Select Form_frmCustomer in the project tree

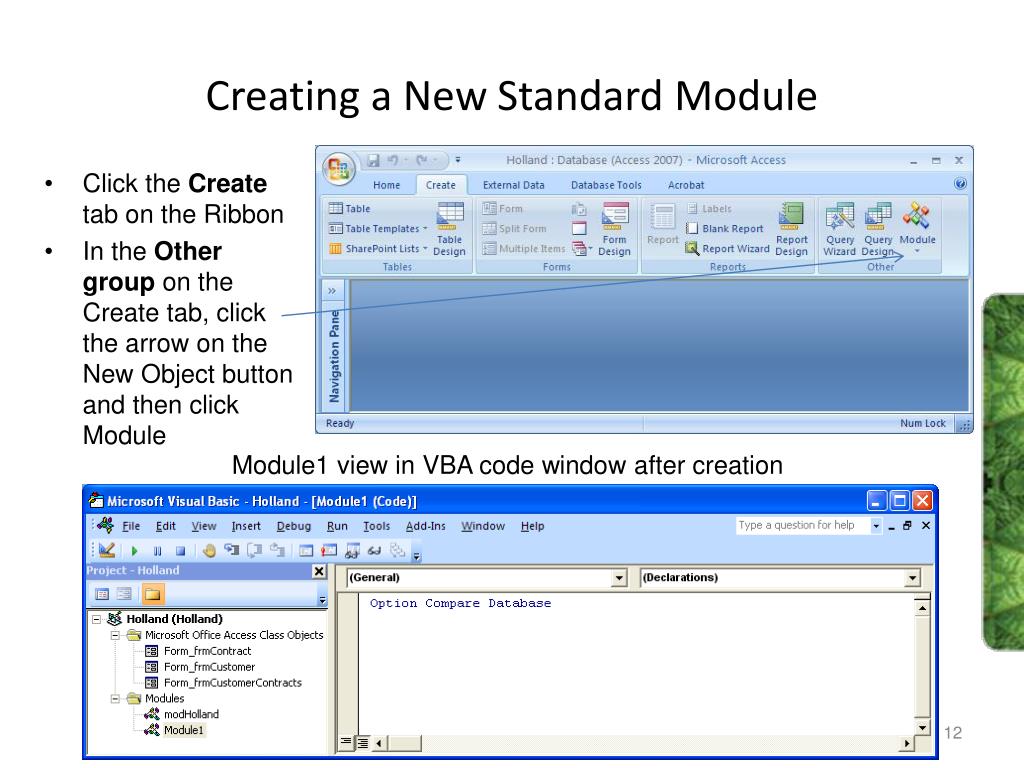209,667
